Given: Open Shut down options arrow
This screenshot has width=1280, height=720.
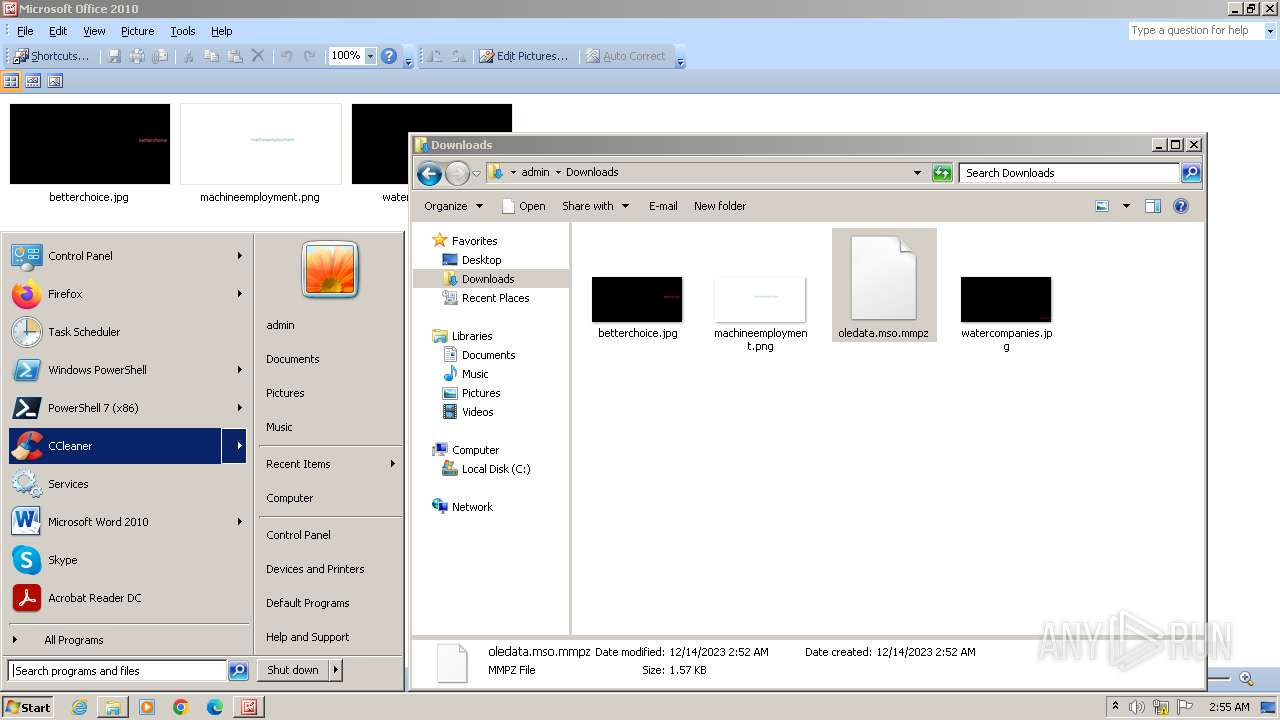Looking at the screenshot, I should click(336, 670).
